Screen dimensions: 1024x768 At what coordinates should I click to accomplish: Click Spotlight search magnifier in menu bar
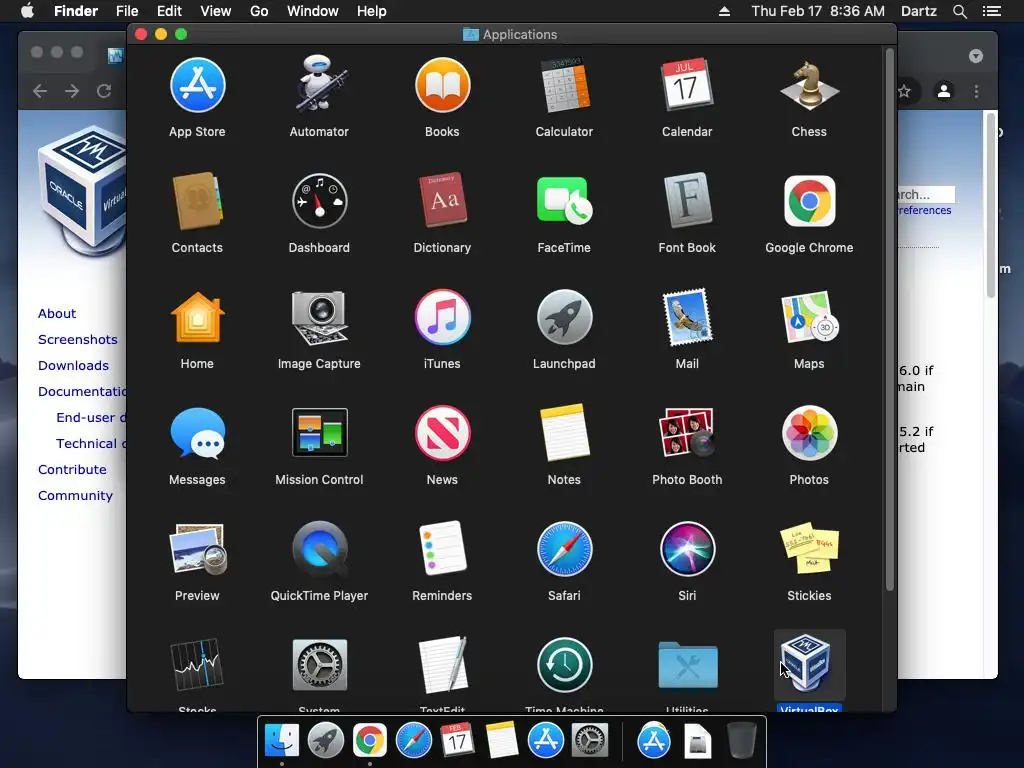tap(959, 11)
